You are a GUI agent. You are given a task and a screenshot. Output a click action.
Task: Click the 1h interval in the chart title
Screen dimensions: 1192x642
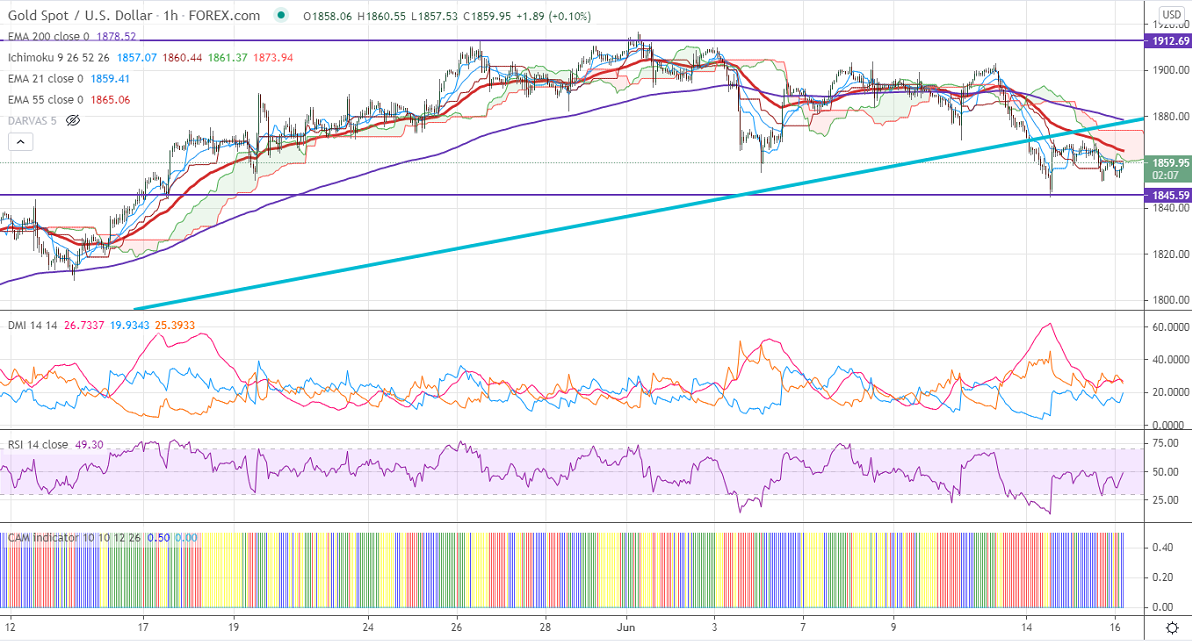pos(169,15)
